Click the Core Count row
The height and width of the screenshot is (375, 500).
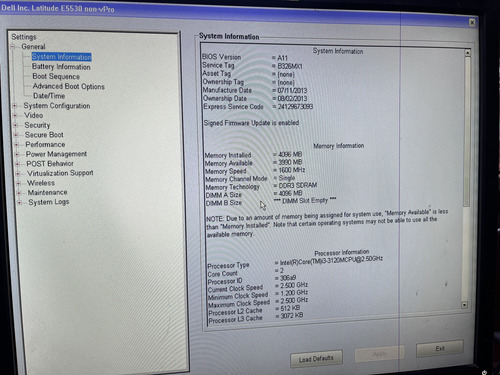coord(246,272)
